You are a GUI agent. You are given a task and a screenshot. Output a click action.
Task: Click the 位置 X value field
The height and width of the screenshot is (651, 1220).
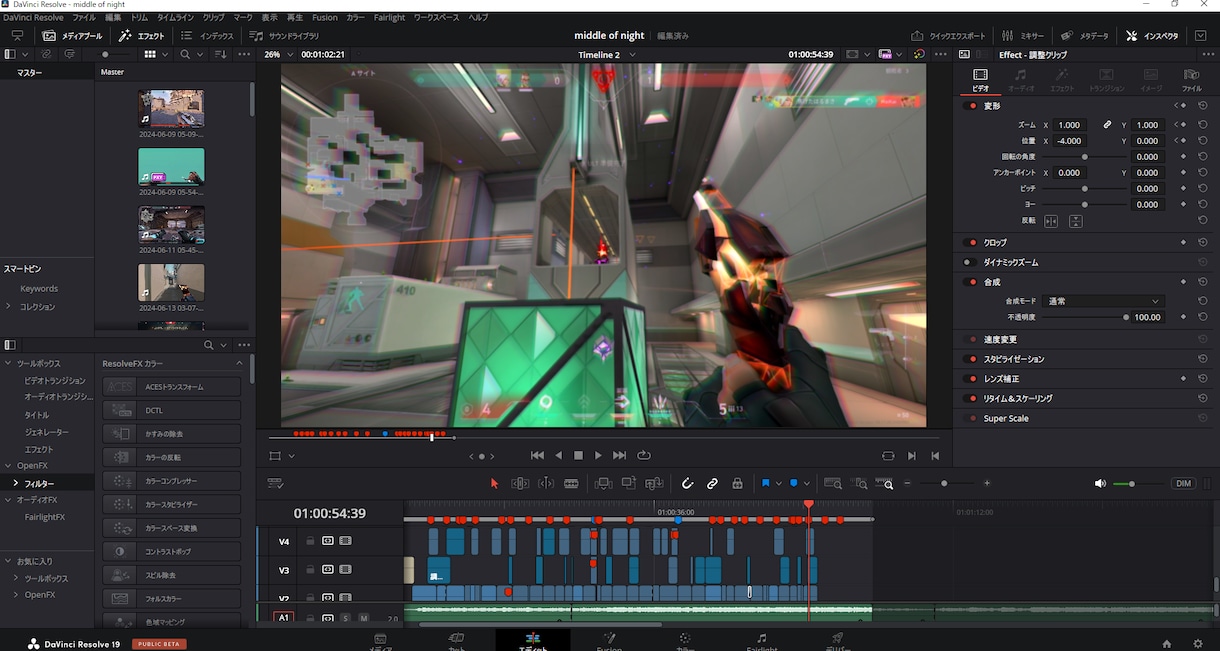pos(1069,141)
